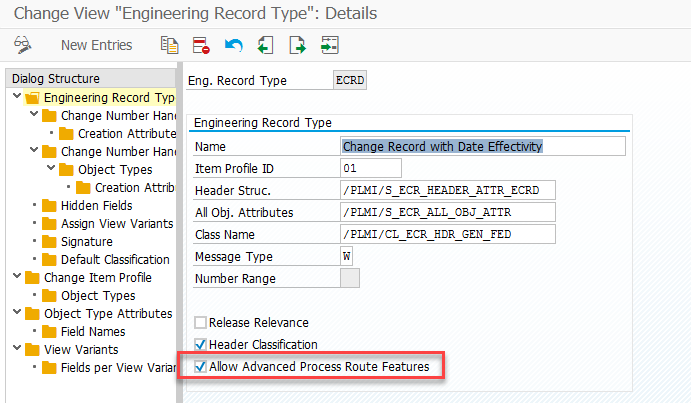691x403 pixels.
Task: Select Hidden Fields in the dialog tree
Action: point(97,205)
